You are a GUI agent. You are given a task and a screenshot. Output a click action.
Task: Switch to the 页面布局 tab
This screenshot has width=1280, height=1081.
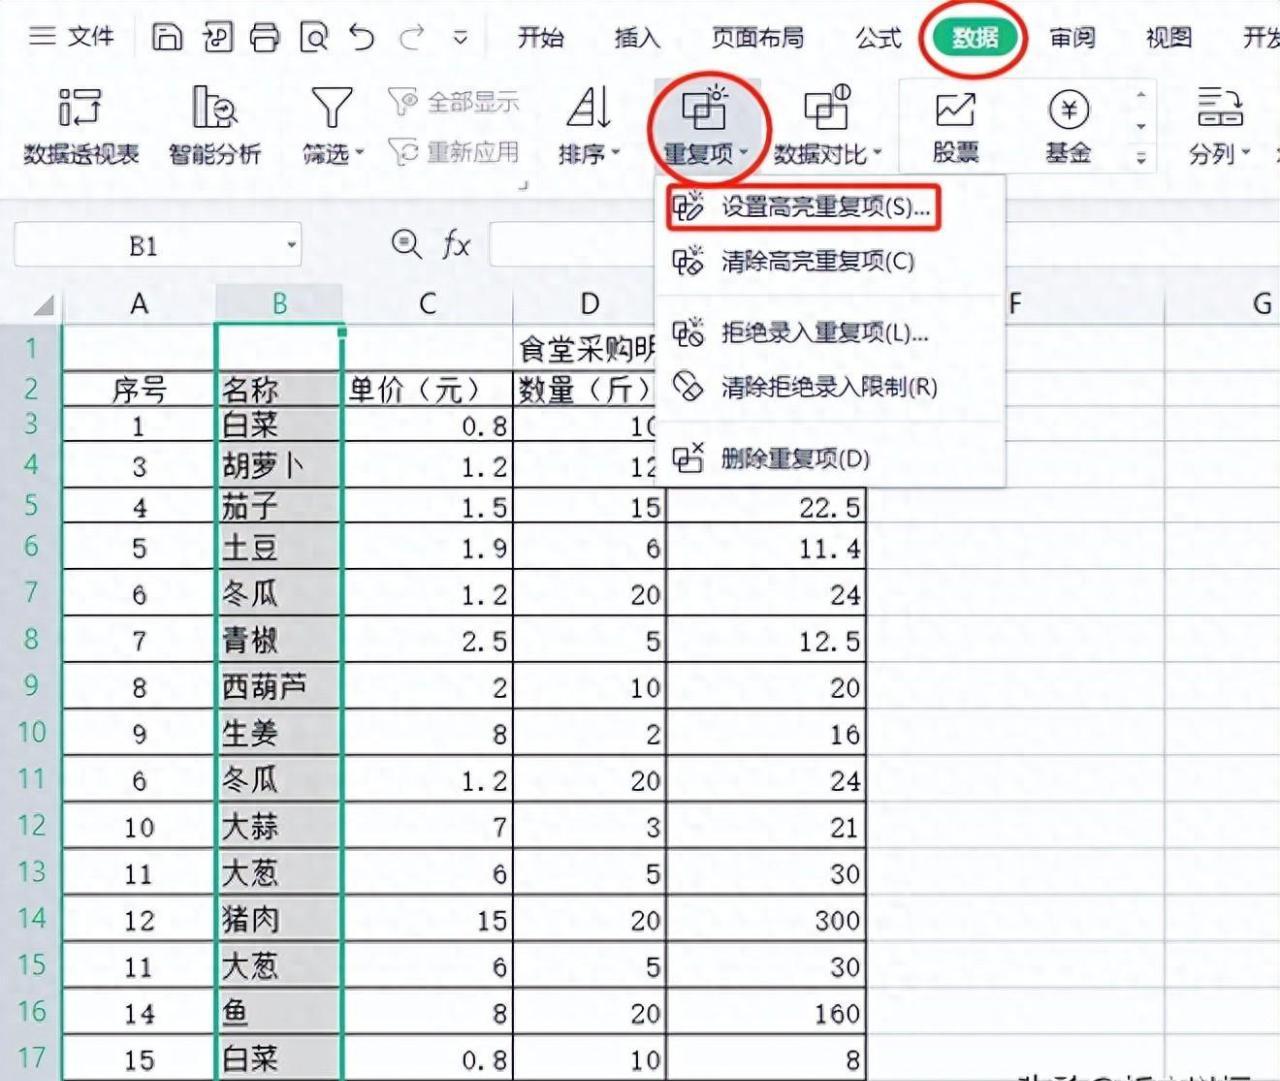pos(757,38)
